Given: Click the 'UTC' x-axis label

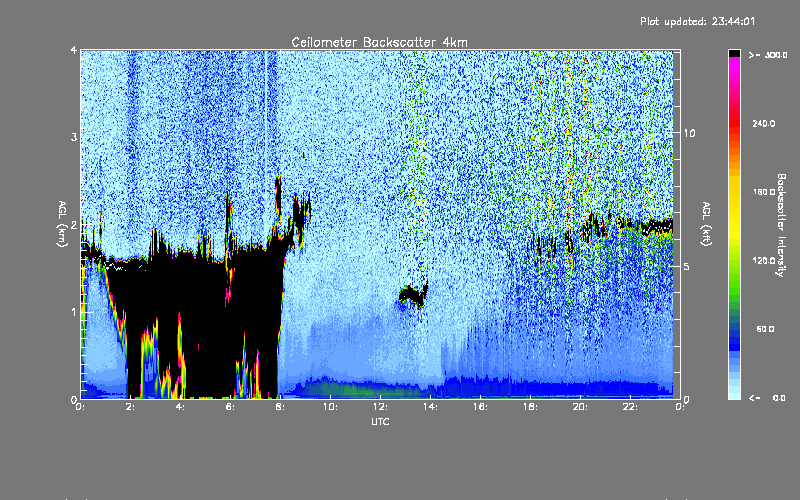Looking at the screenshot, I should [x=380, y=421].
